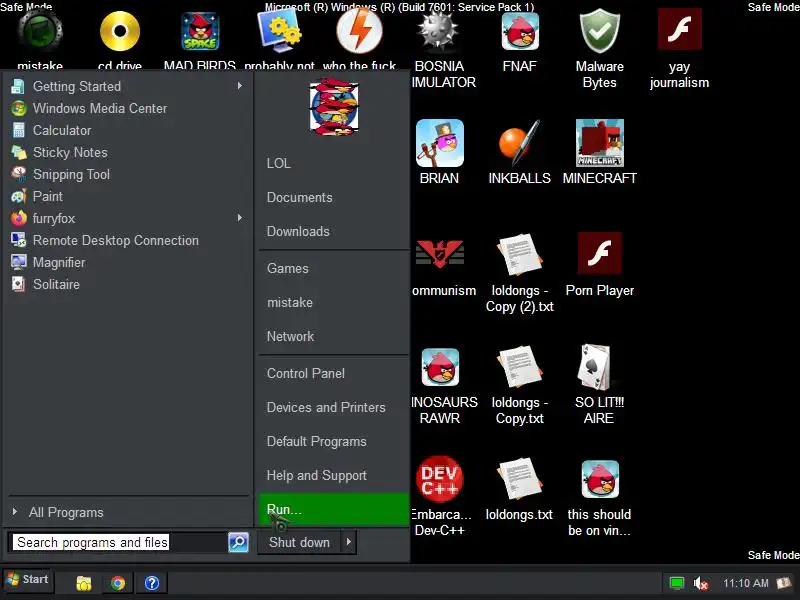Screen dimensions: 800x600
Task: Click the Action Center tray icon beside clock
Action: click(784, 583)
